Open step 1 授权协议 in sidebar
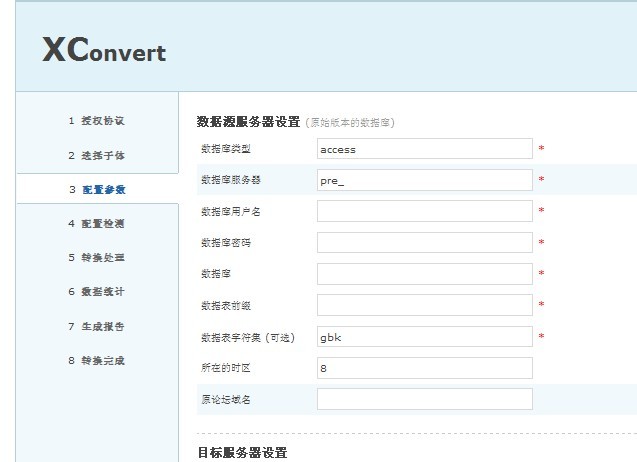The height and width of the screenshot is (462, 637). point(96,121)
